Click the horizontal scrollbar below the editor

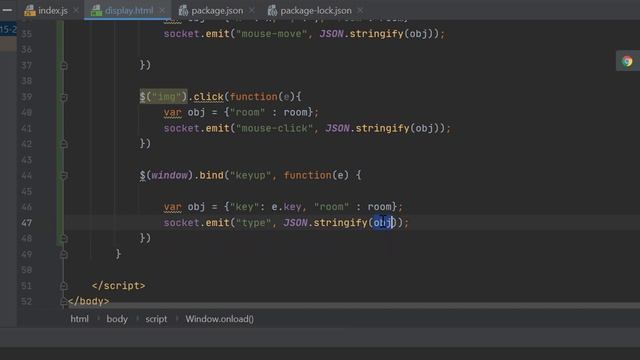[353, 305]
